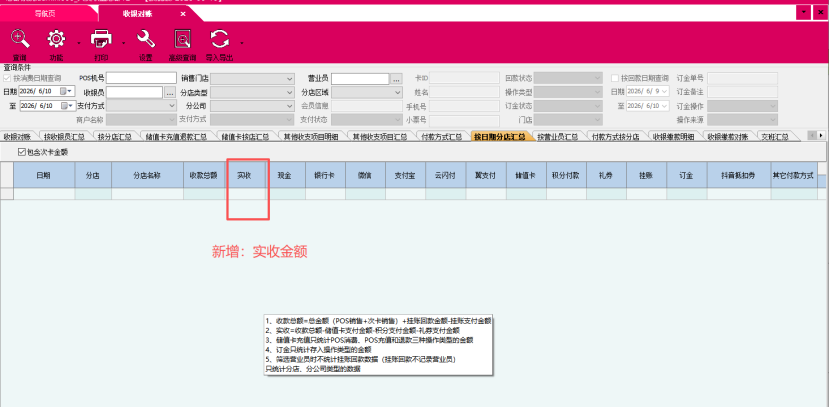Screen dimensions: 829x407
Task: Switch to the 交班汇总 tab
Action: coord(775,137)
